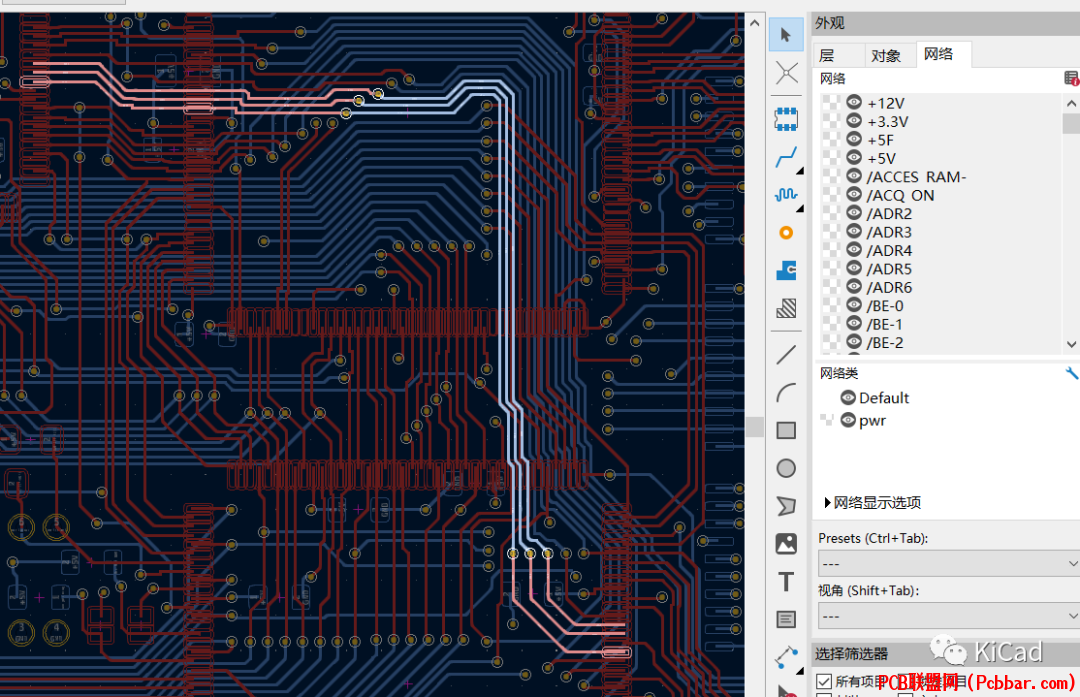
Task: Toggle visibility of +12V net
Action: pyautogui.click(x=854, y=103)
